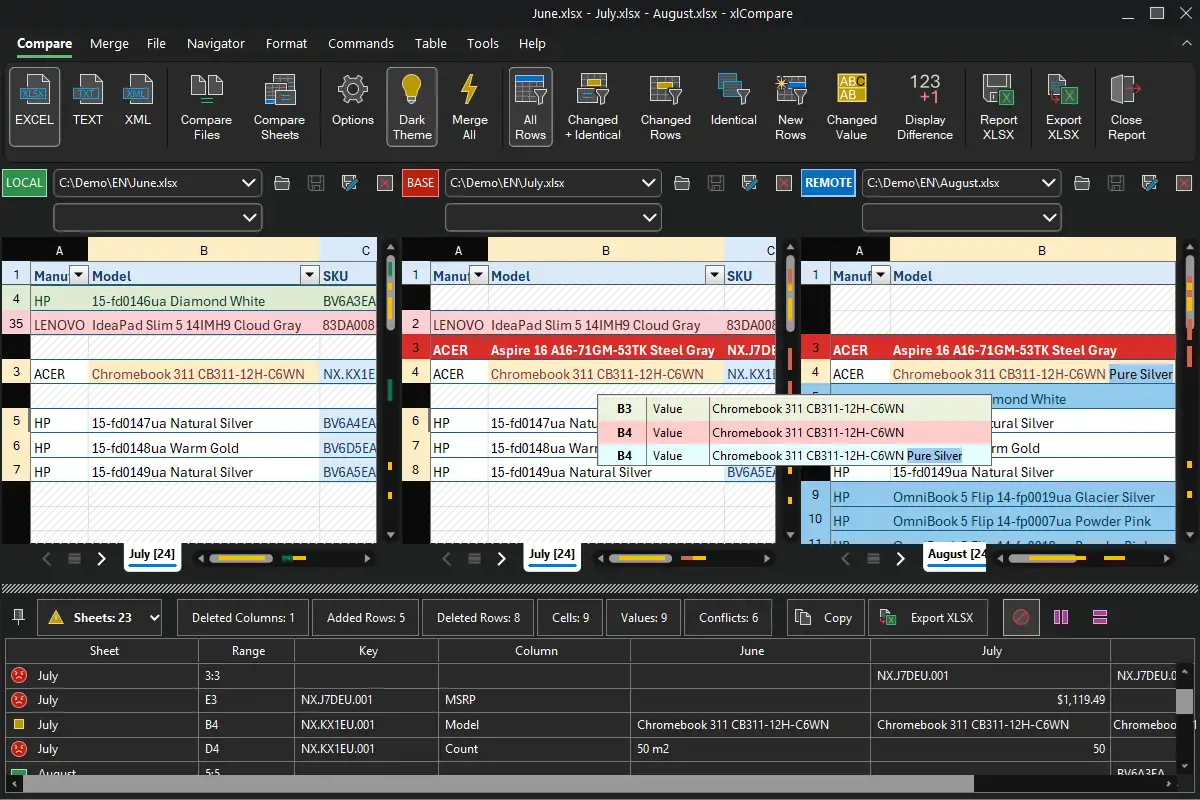Click the Merge All lightning icon
Image resolution: width=1200 pixels, height=800 pixels.
[x=469, y=106]
